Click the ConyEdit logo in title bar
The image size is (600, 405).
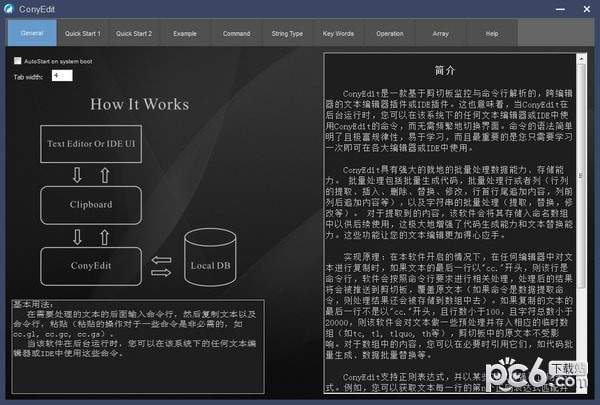tap(10, 11)
